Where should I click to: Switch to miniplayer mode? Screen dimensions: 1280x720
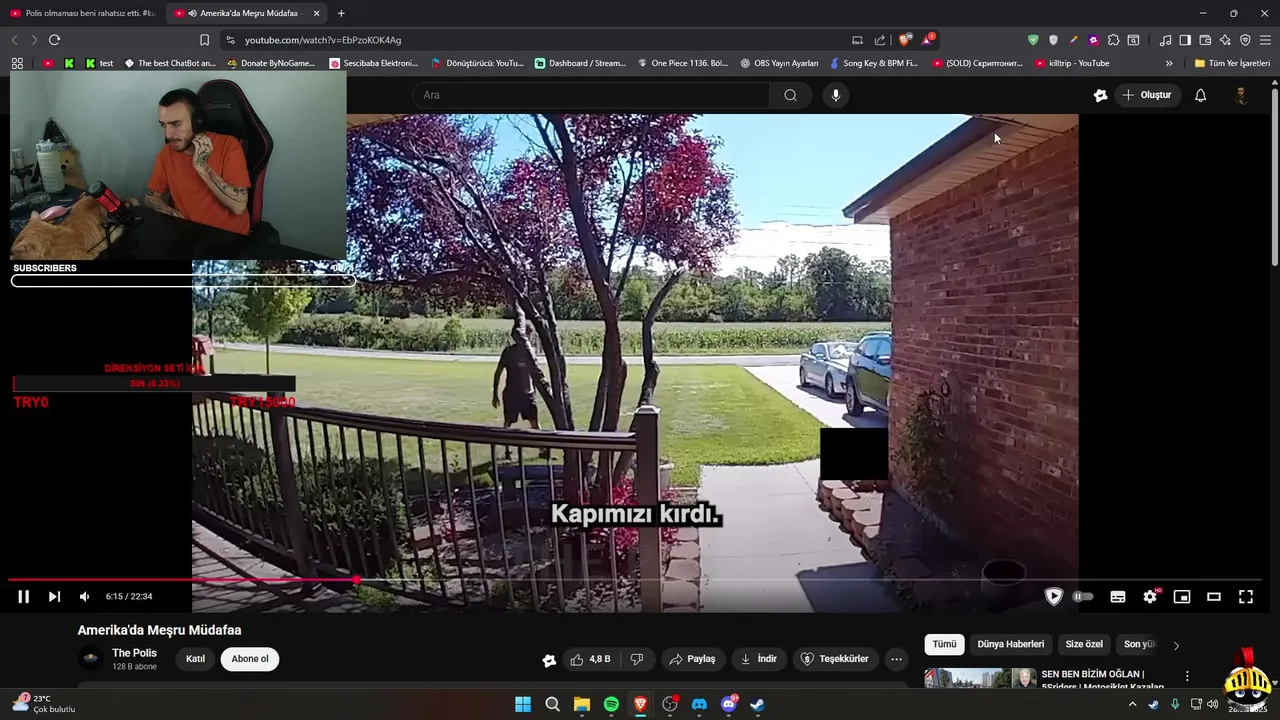1182,597
